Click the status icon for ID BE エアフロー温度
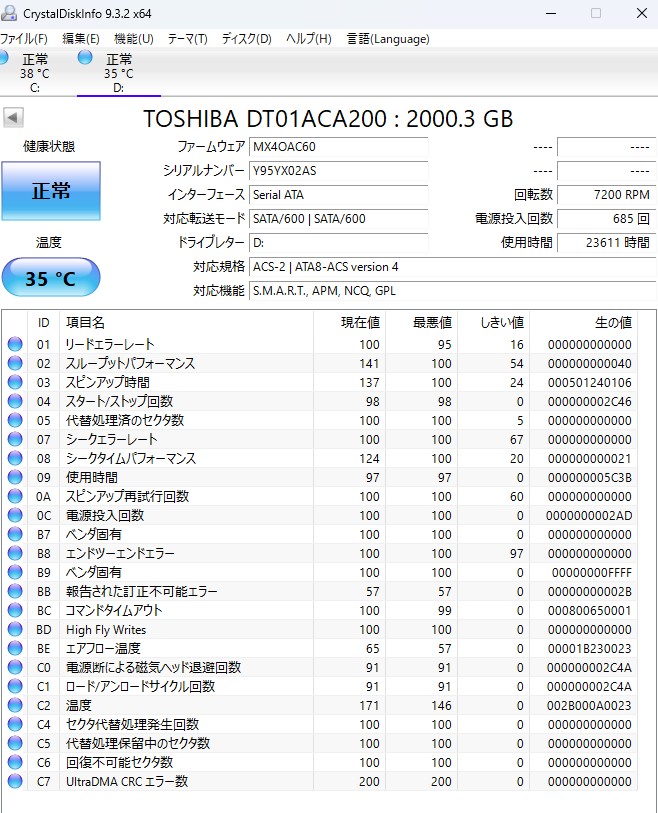 coord(15,648)
